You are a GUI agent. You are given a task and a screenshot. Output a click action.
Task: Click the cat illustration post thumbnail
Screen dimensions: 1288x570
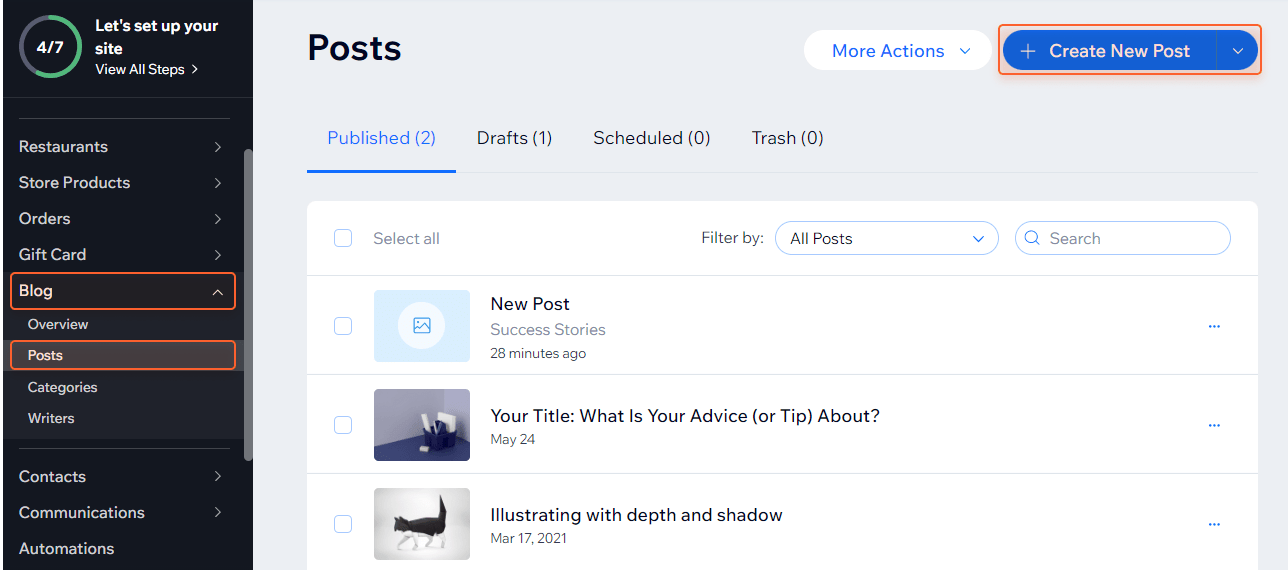click(422, 524)
